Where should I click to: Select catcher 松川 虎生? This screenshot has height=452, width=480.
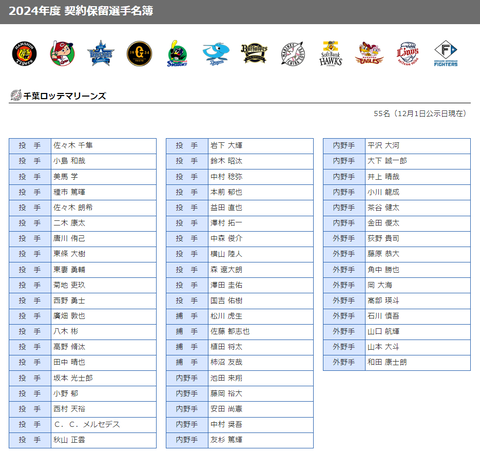[227, 316]
